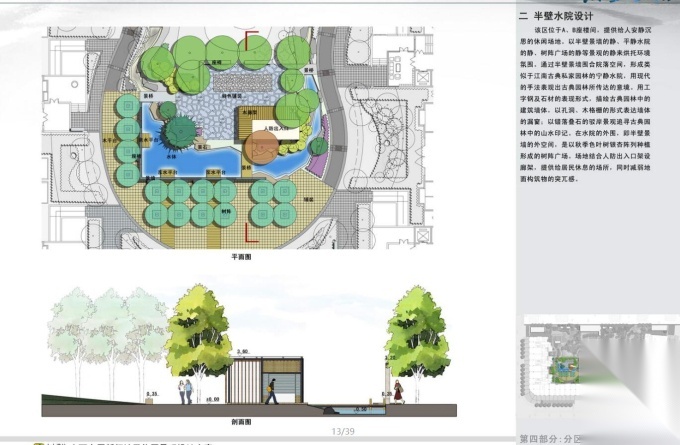Click the '平面图' caption under the plan
Screen dimensions: 680x445
point(241,257)
